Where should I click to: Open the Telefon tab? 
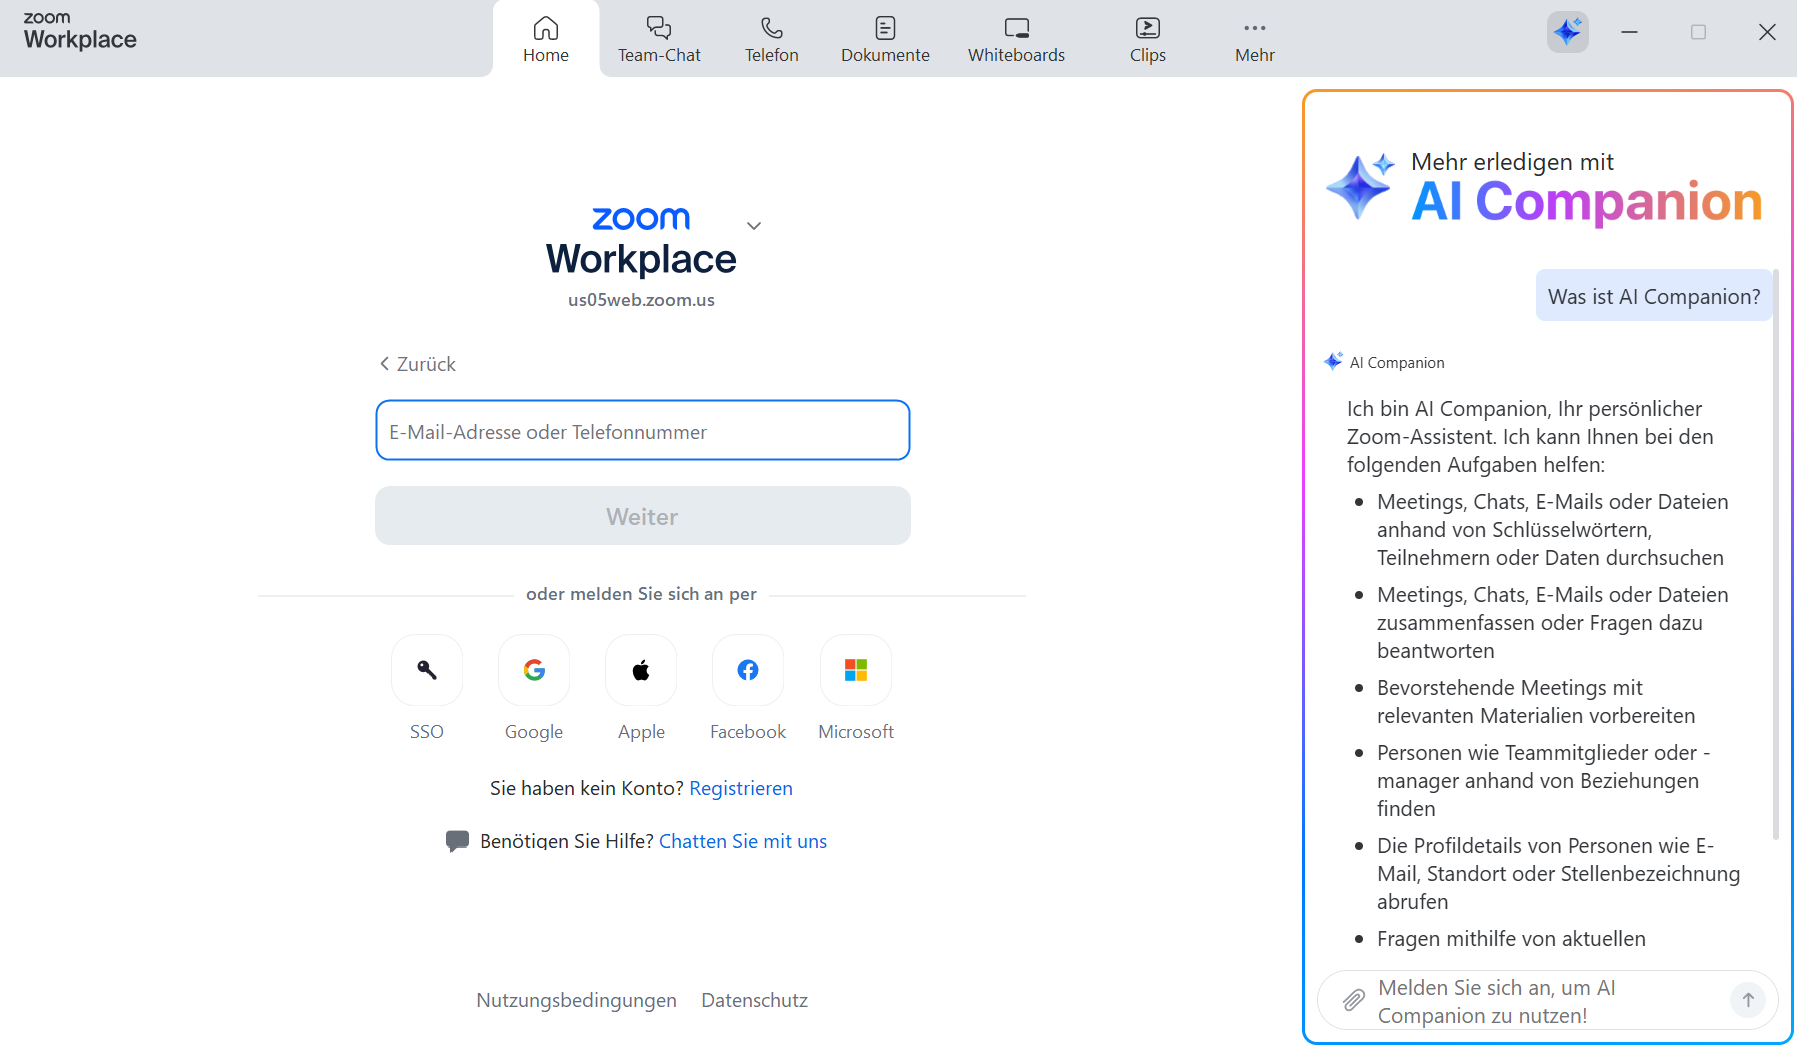[x=772, y=40]
